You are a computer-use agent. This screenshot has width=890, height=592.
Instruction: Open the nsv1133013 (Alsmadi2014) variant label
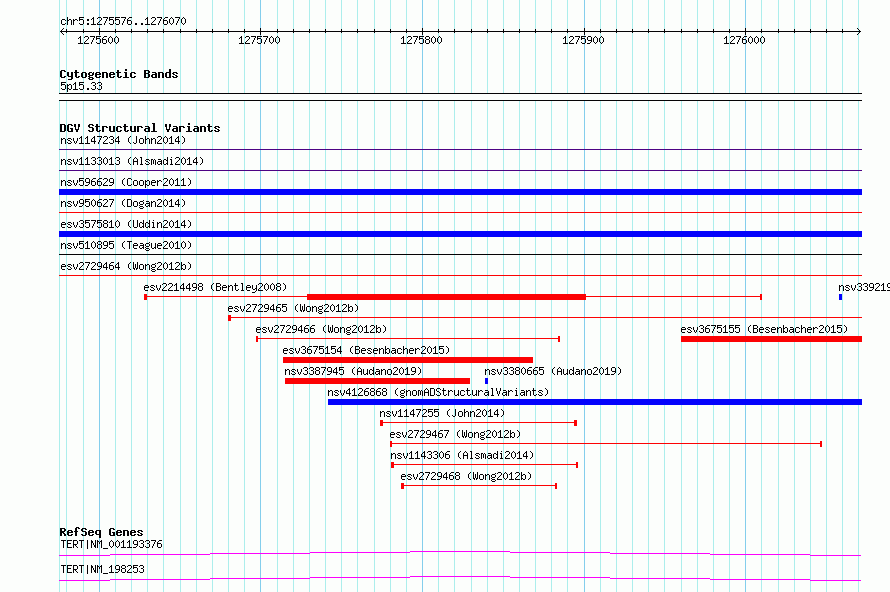click(x=132, y=161)
